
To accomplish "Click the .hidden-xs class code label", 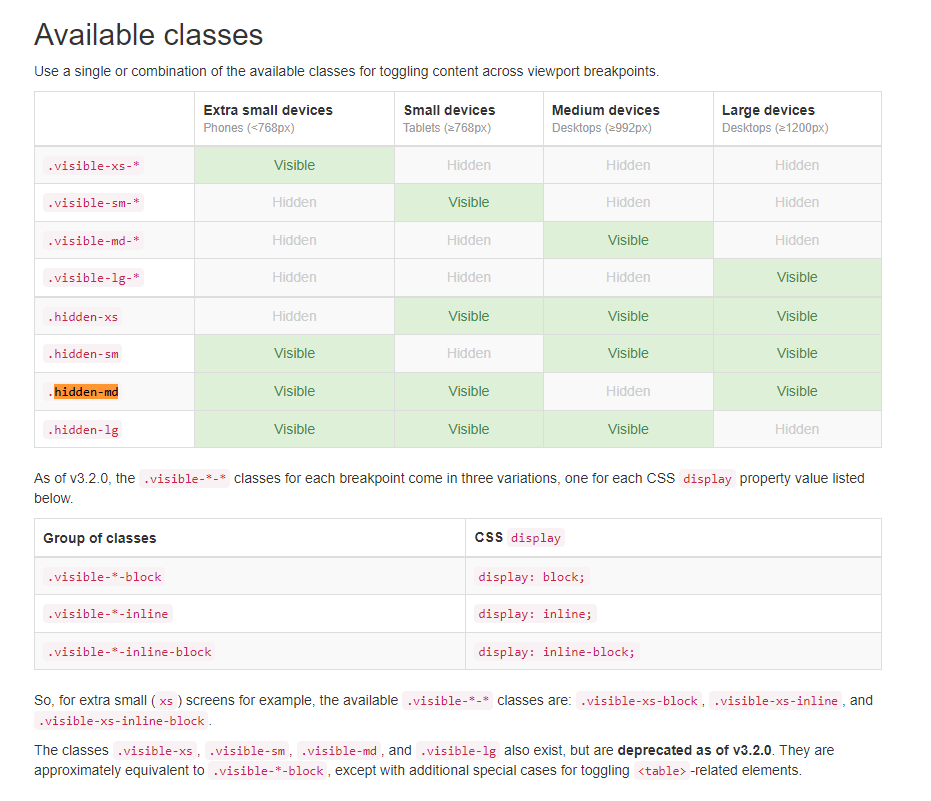I will (x=83, y=317).
